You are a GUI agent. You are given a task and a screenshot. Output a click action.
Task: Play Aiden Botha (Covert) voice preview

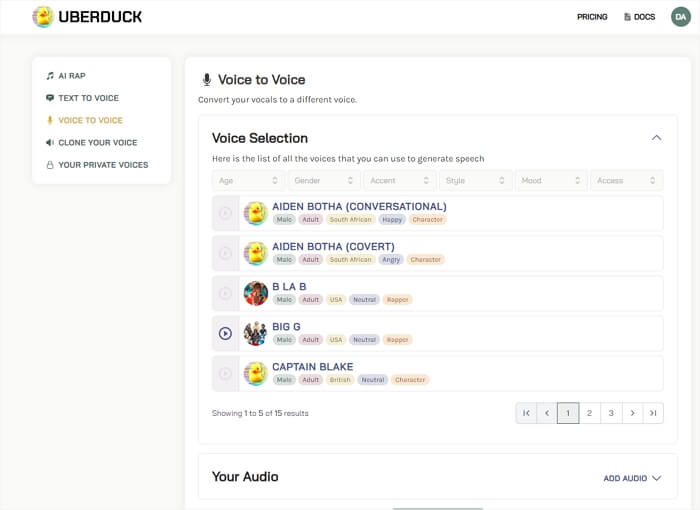click(225, 253)
